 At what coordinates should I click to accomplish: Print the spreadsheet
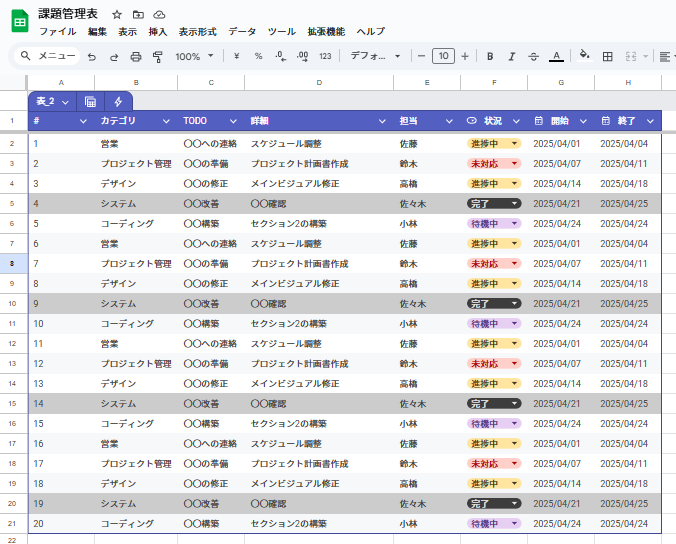[136, 56]
